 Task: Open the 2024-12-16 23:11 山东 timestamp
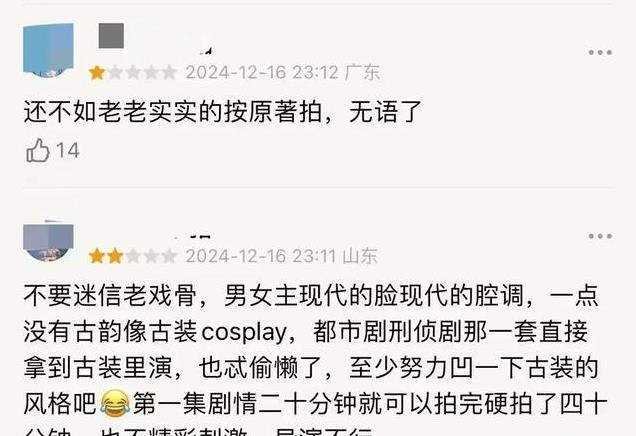[282, 256]
